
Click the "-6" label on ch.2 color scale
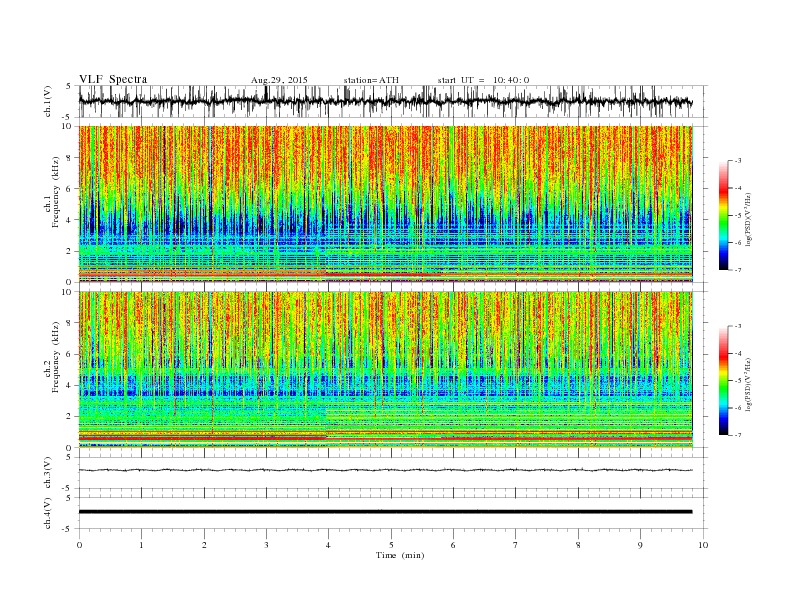click(737, 408)
